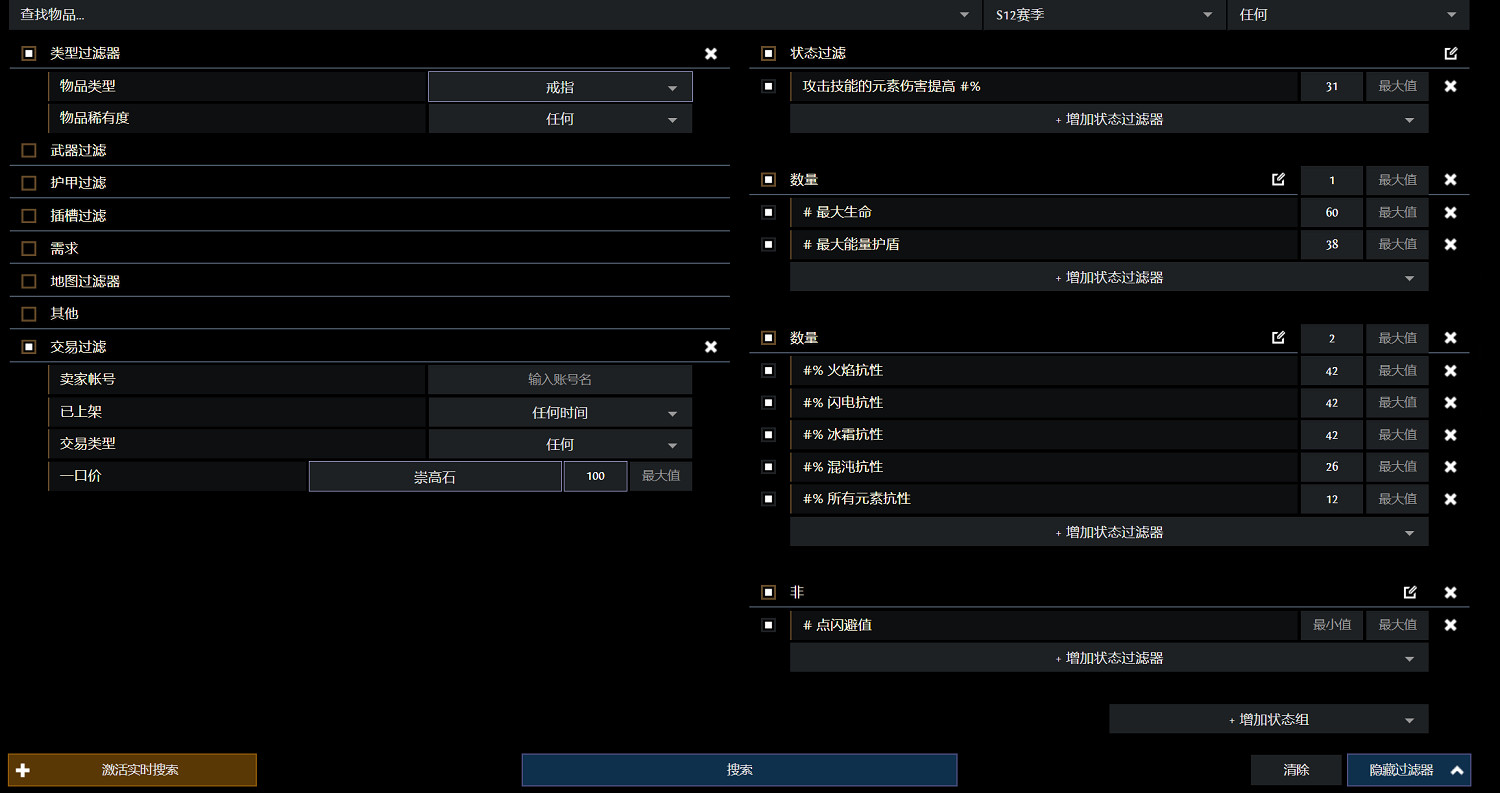Screen dimensions: 1500x793
Task: Enable the 武器过滤 checkbox
Action: pos(29,151)
